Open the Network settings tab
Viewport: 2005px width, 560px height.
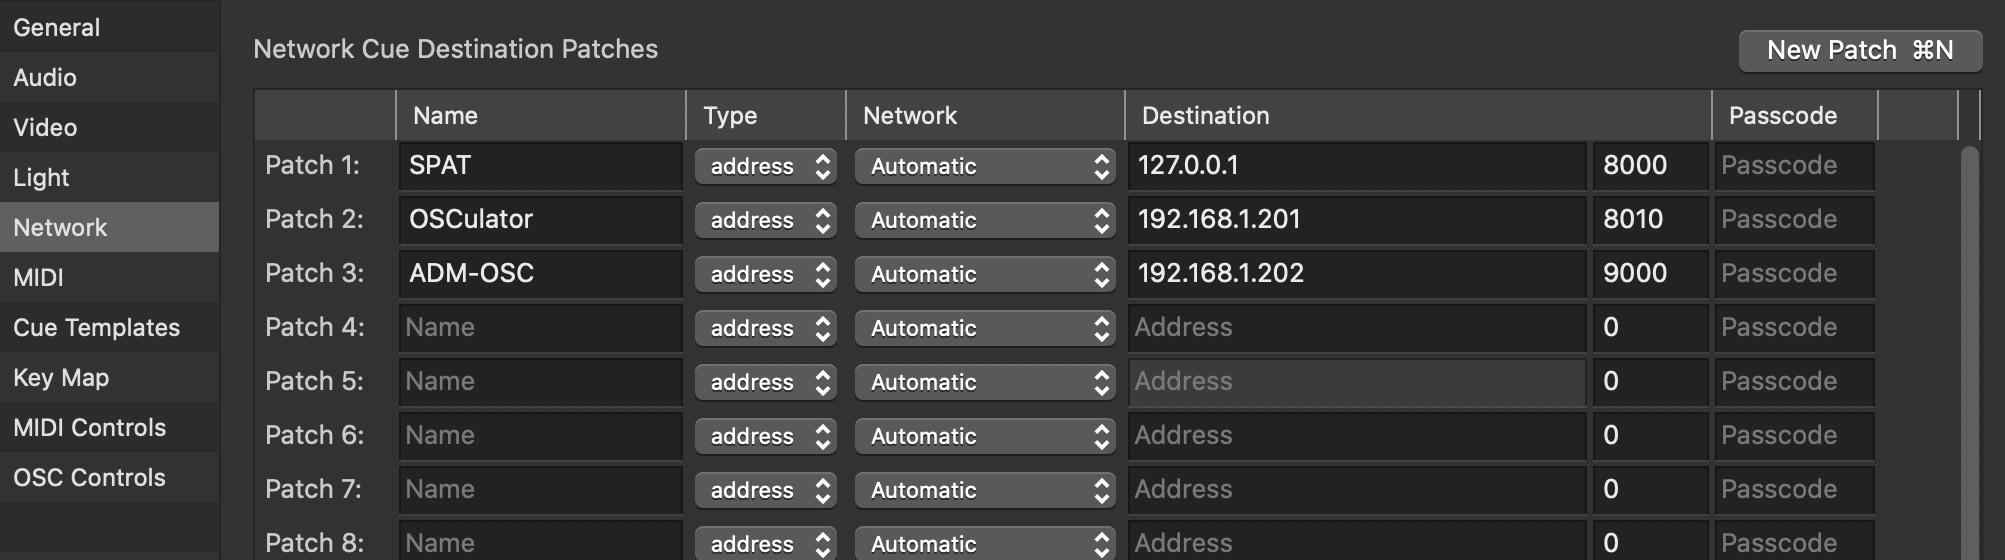[60, 228]
